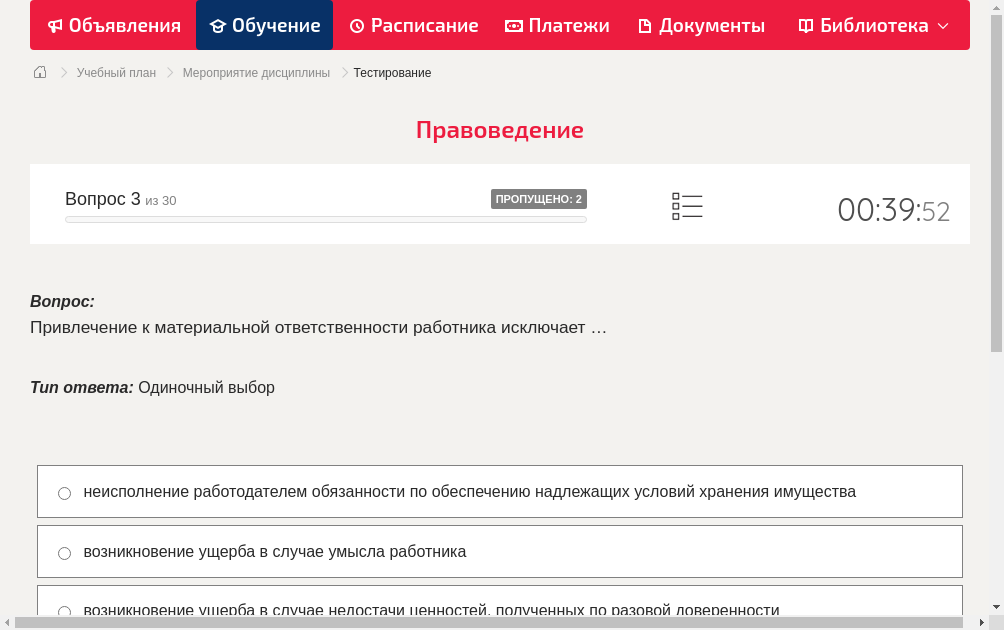Open the Мероприятие дисциплины link
Image resolution: width=1004 pixels, height=630 pixels.
click(x=258, y=72)
